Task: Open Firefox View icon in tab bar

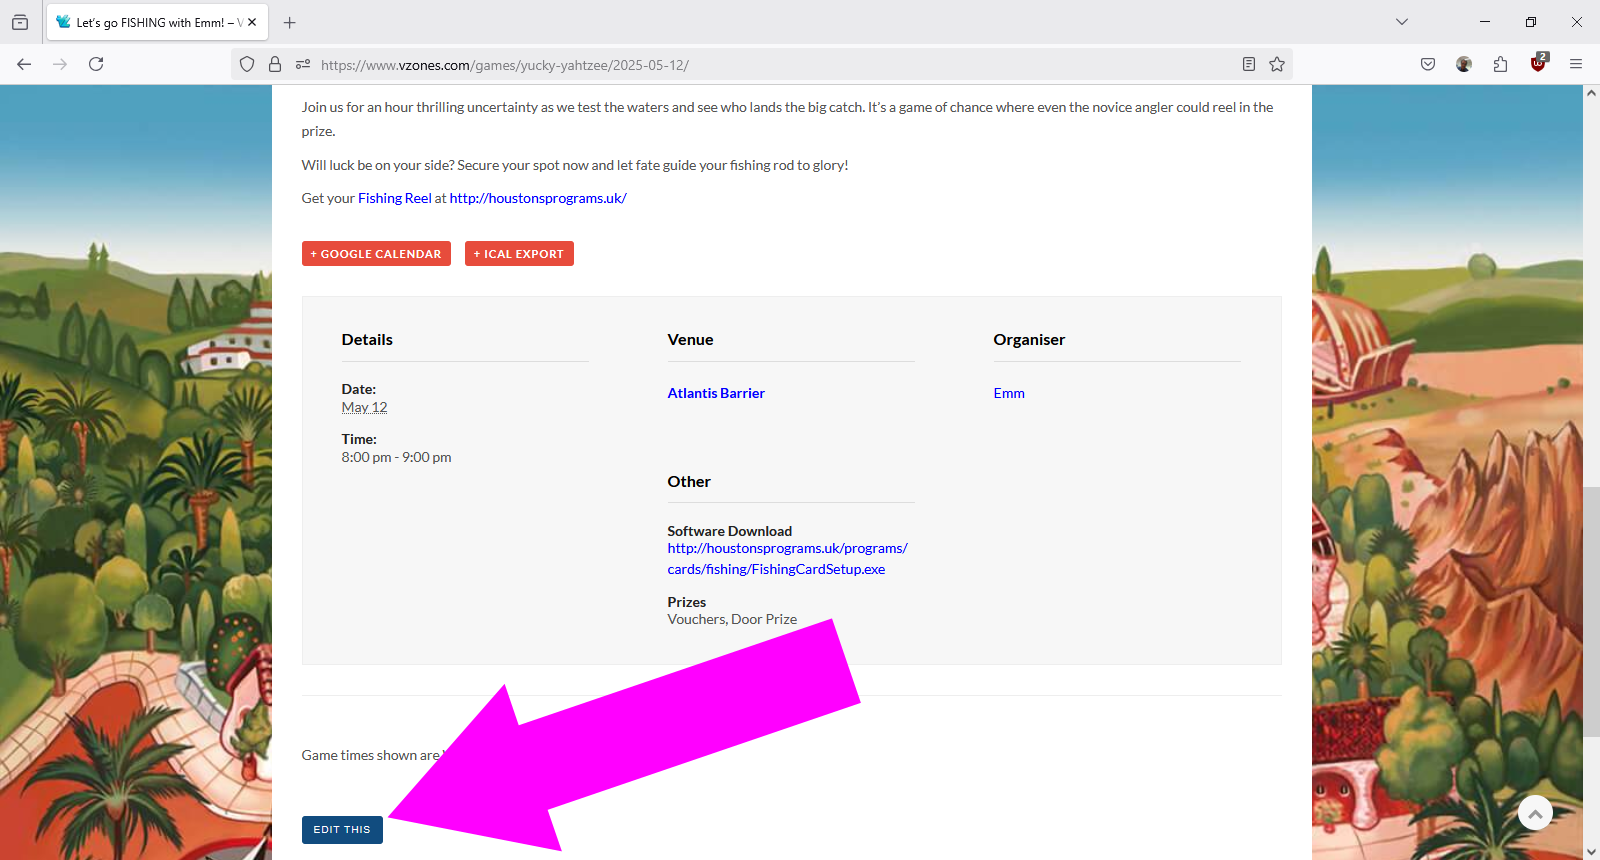Action: click(20, 22)
